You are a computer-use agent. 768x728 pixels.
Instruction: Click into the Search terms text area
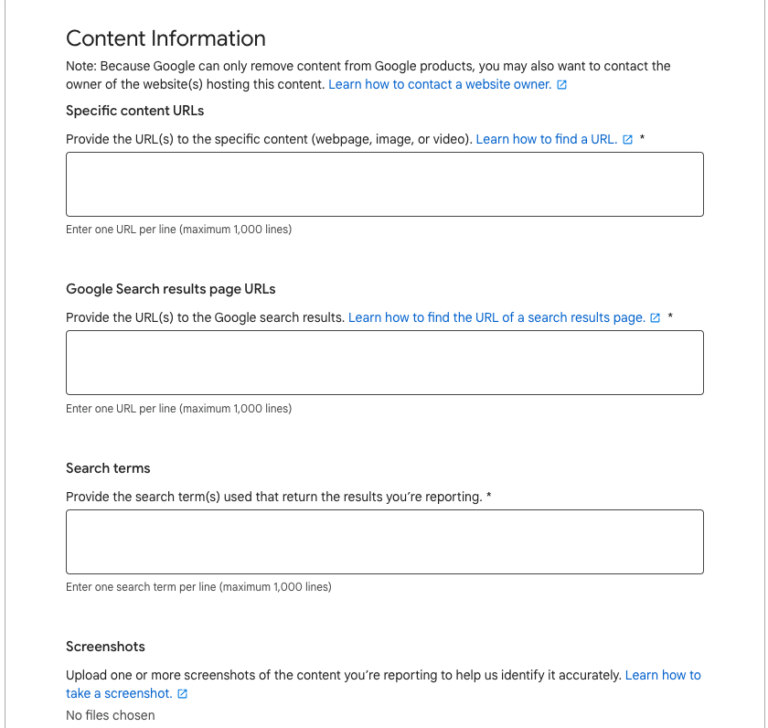point(384,542)
